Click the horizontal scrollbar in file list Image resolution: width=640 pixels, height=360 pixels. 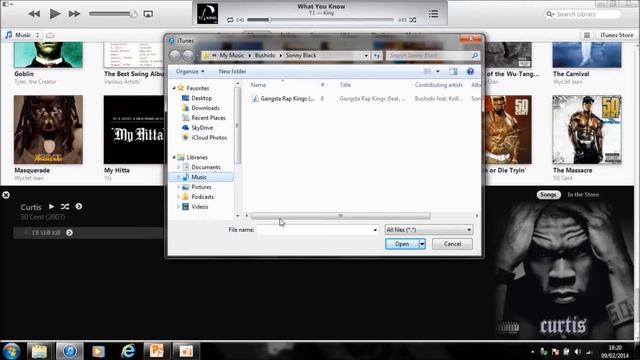click(340, 216)
